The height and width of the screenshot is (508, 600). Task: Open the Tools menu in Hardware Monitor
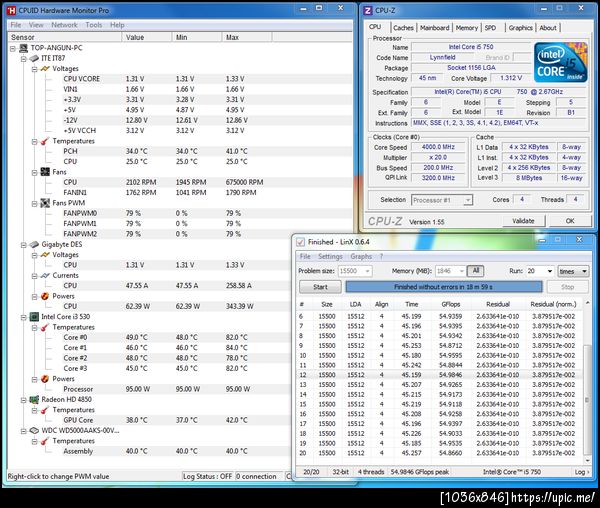tap(93, 24)
